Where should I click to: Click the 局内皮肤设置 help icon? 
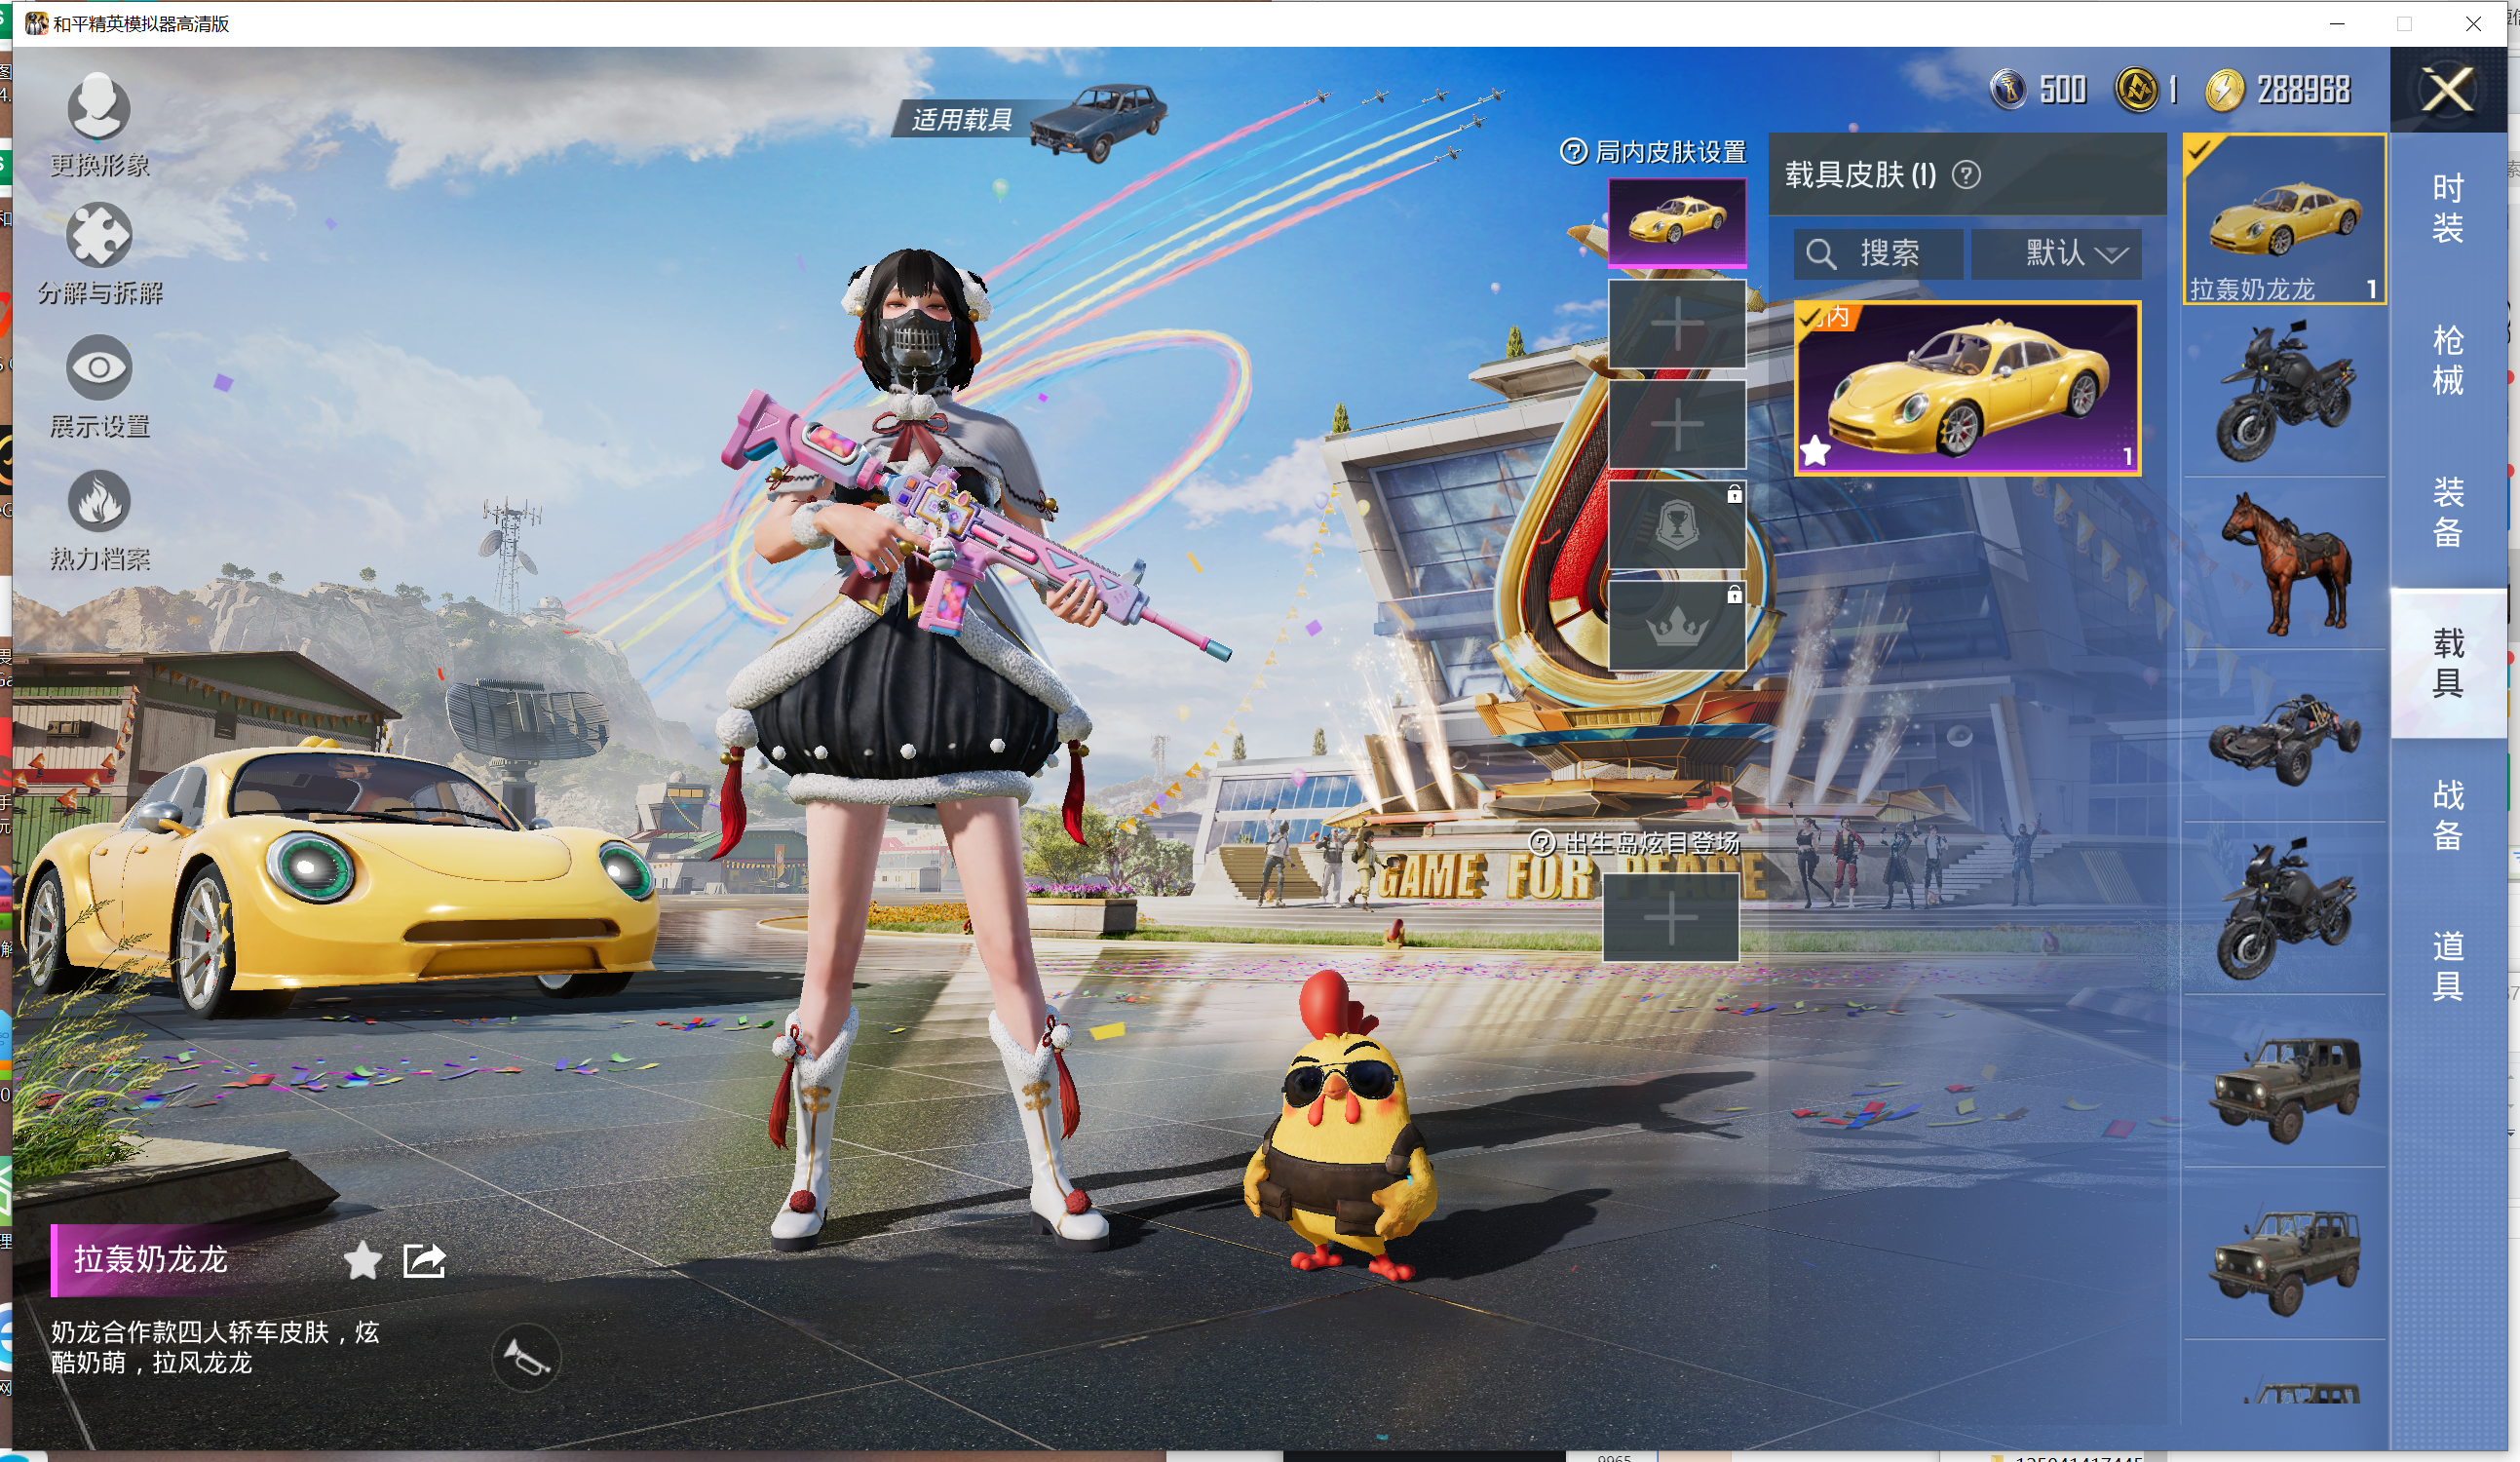[1573, 152]
